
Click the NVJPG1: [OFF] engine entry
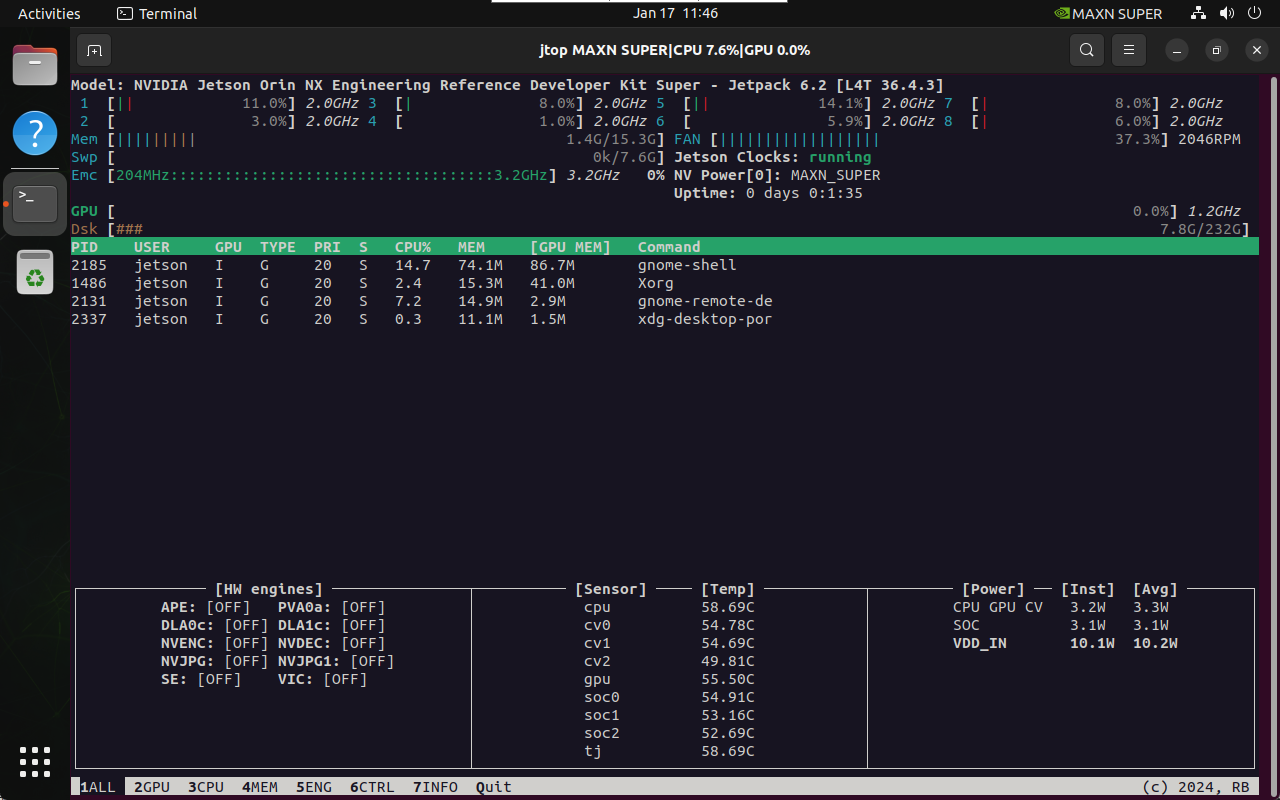click(336, 661)
